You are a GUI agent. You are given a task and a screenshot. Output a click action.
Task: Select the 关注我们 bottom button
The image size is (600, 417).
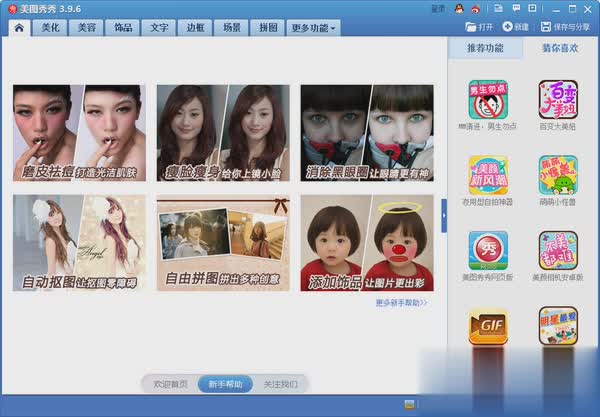pos(280,384)
